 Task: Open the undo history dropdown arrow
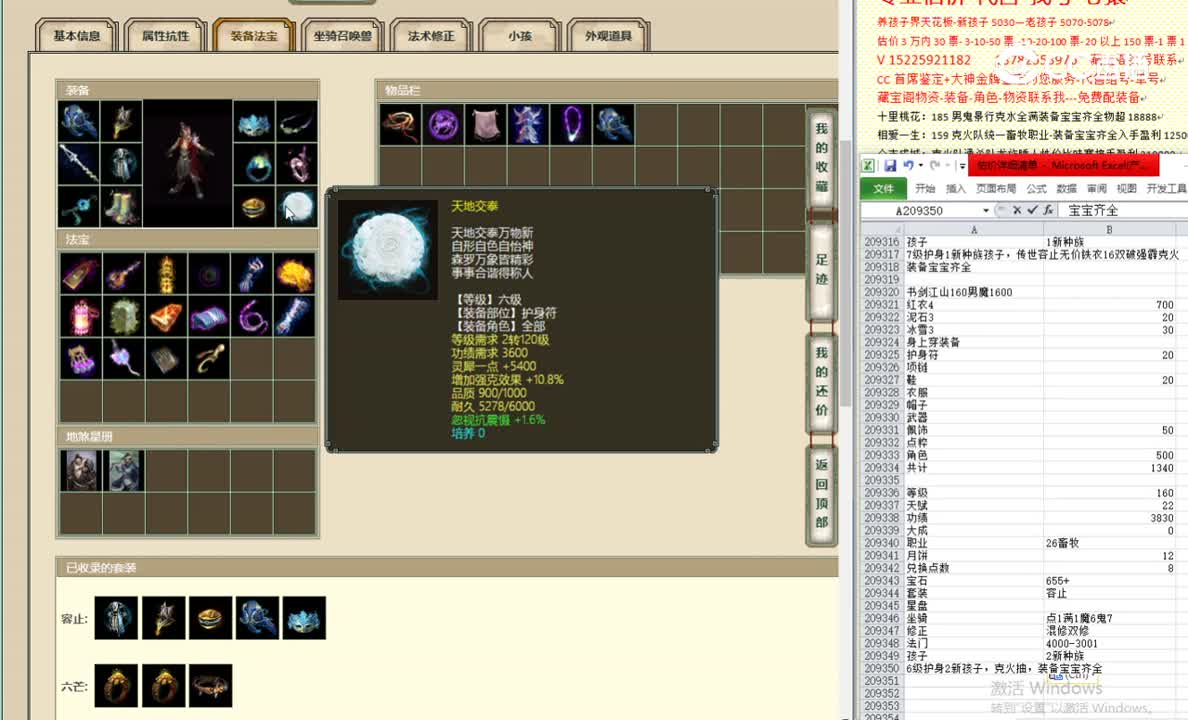(x=920, y=165)
